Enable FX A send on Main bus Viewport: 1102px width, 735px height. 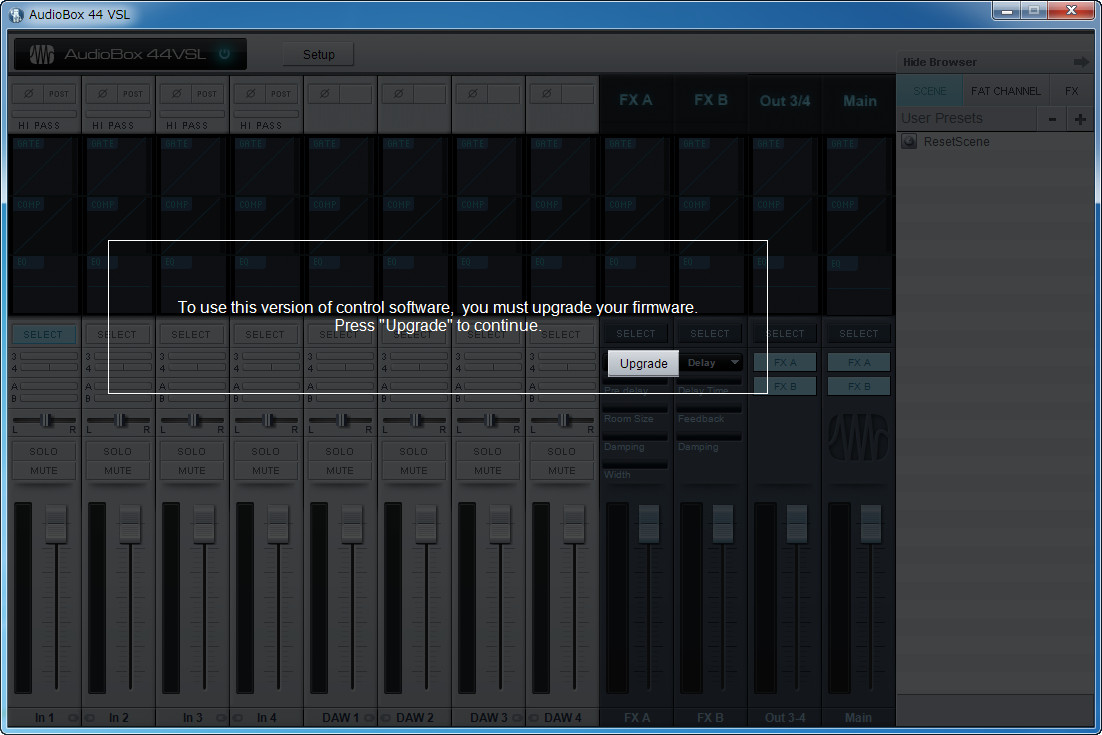coord(859,363)
